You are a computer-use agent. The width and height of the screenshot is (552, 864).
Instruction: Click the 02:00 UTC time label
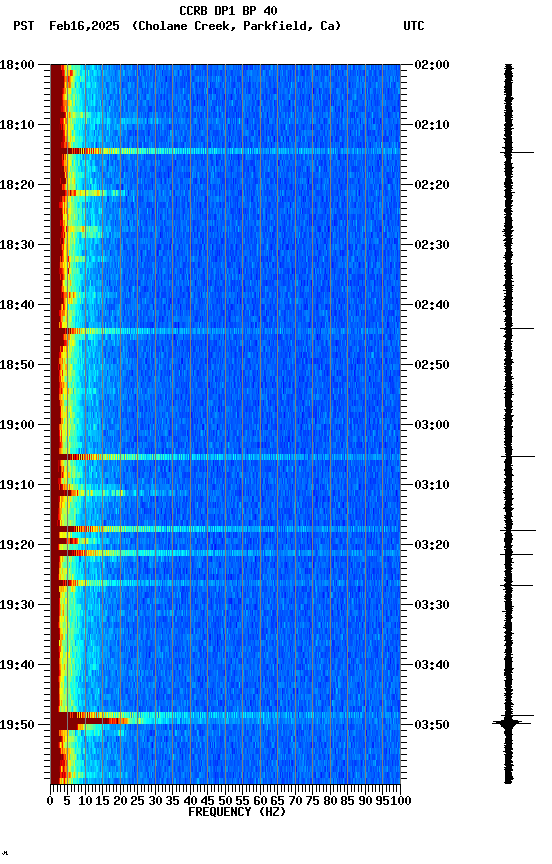(432, 65)
